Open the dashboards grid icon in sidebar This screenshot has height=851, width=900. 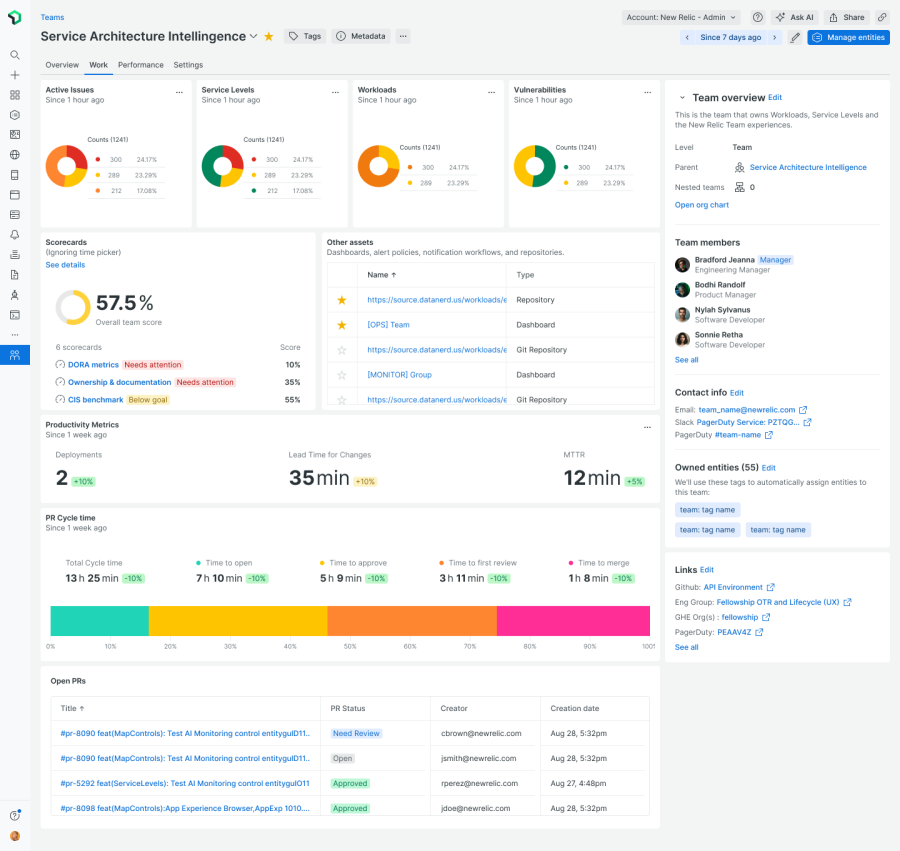(x=15, y=95)
